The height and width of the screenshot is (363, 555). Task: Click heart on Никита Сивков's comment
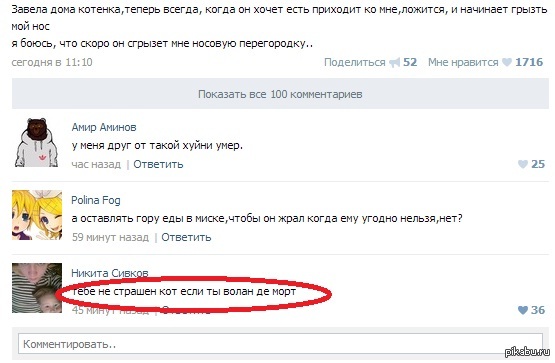[522, 310]
